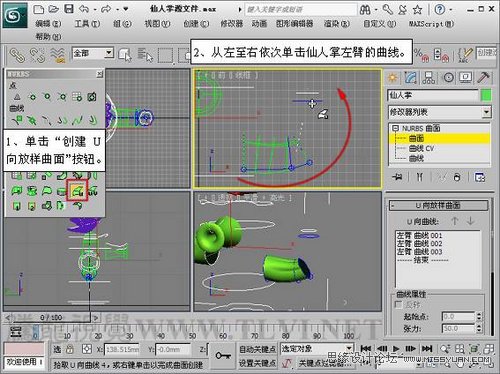Screen dimensions: 500x374
Task: Click the Save File floppy icon
Action: pyautogui.click(x=69, y=9)
